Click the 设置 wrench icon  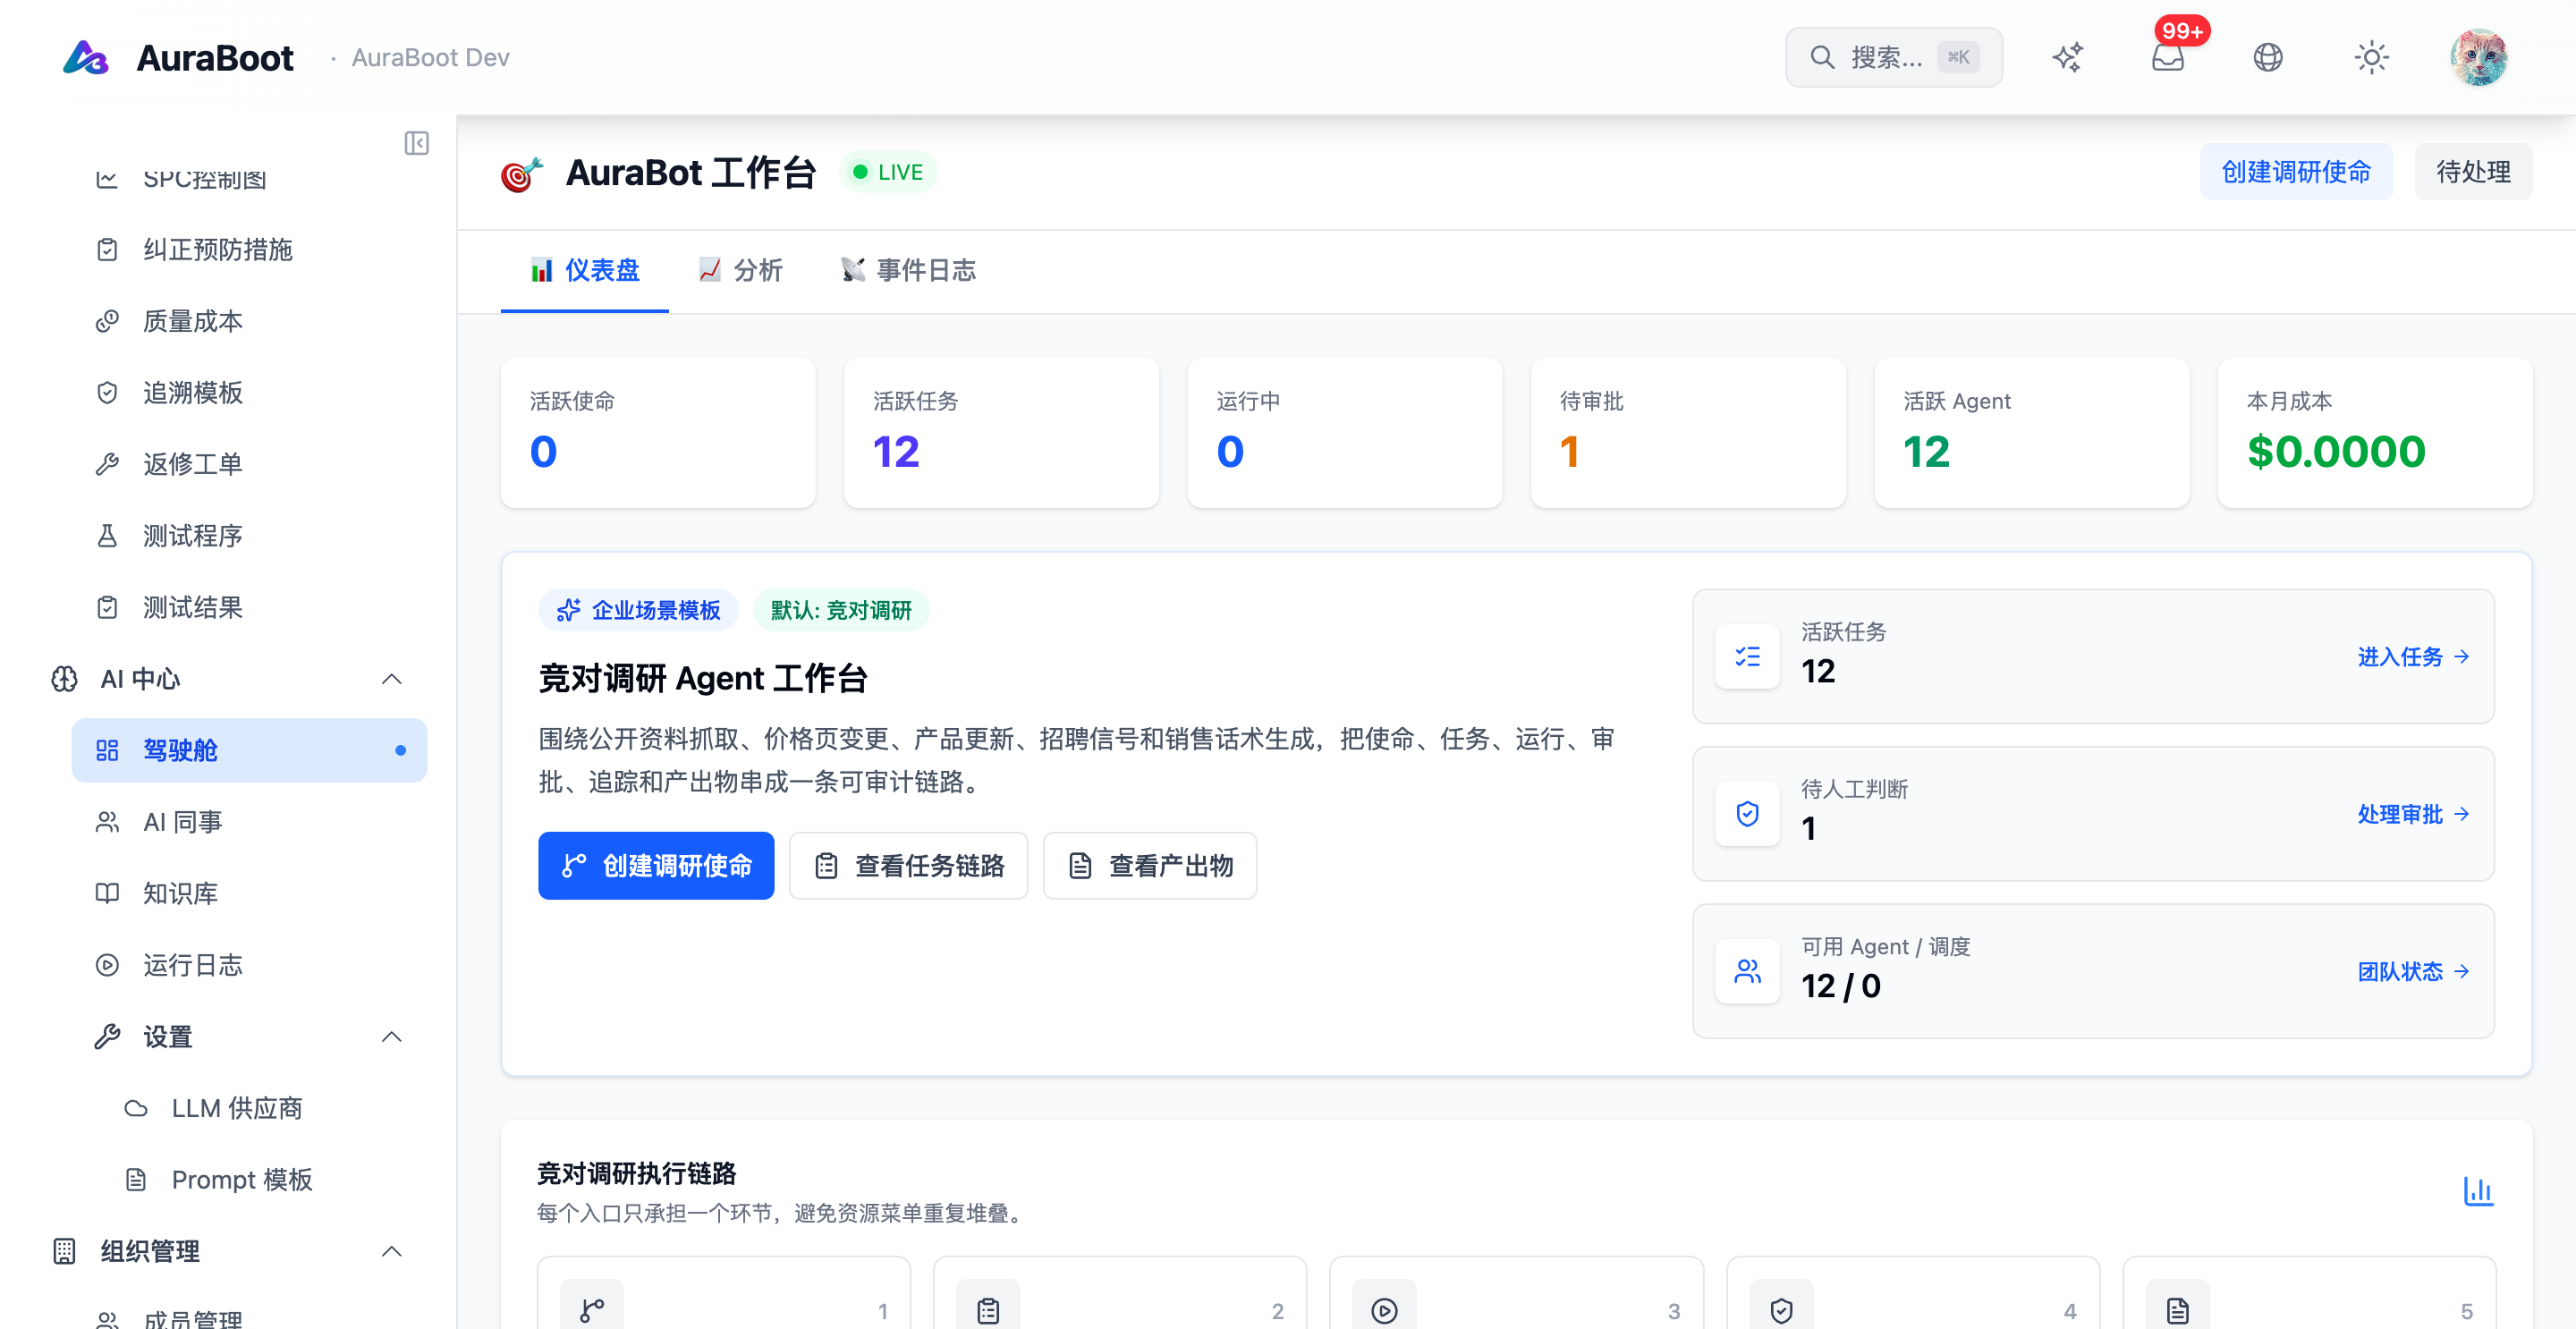107,1037
